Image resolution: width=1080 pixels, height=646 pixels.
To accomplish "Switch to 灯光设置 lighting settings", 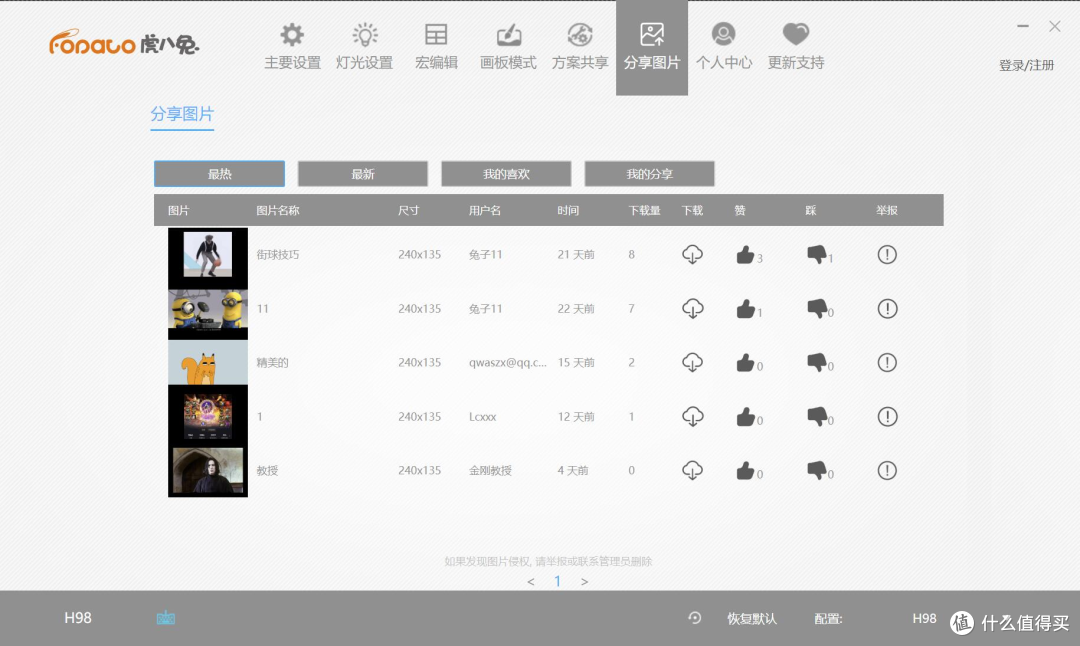I will click(364, 47).
